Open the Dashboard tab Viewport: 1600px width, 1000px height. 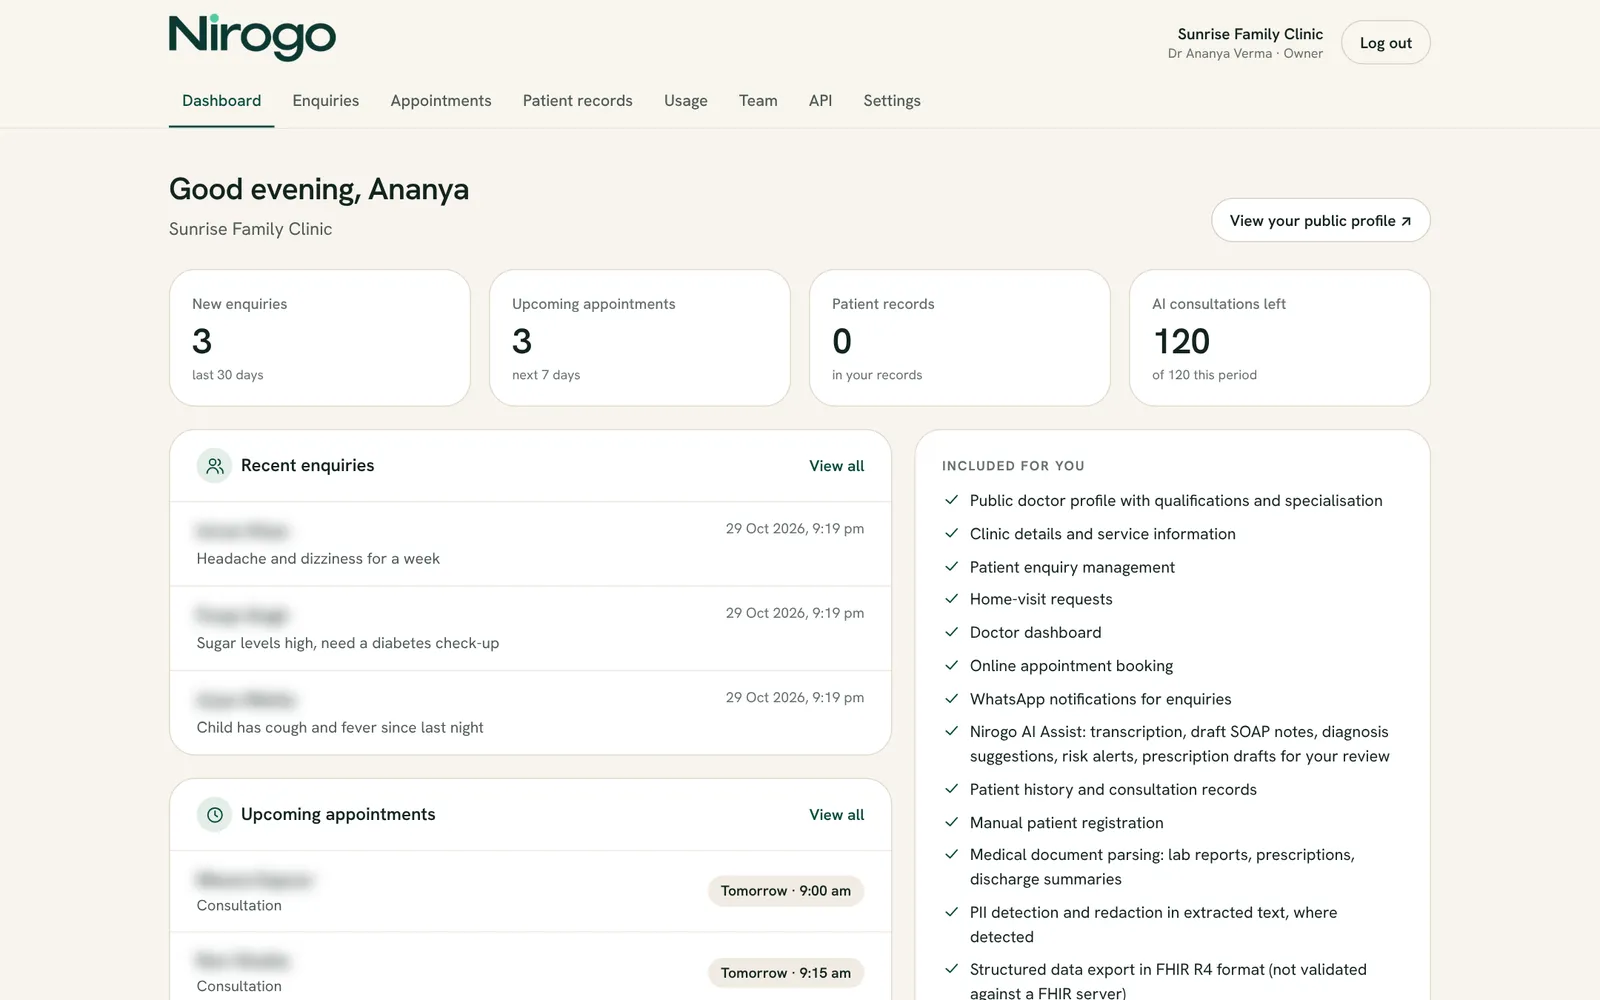click(221, 101)
